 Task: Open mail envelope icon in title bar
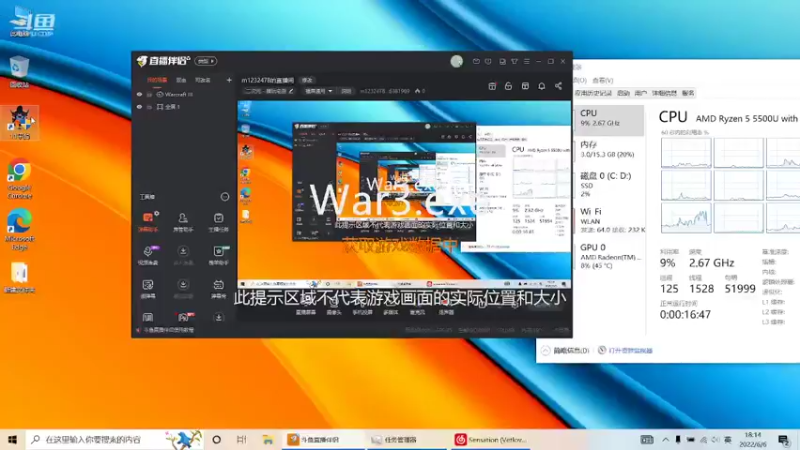point(476,61)
